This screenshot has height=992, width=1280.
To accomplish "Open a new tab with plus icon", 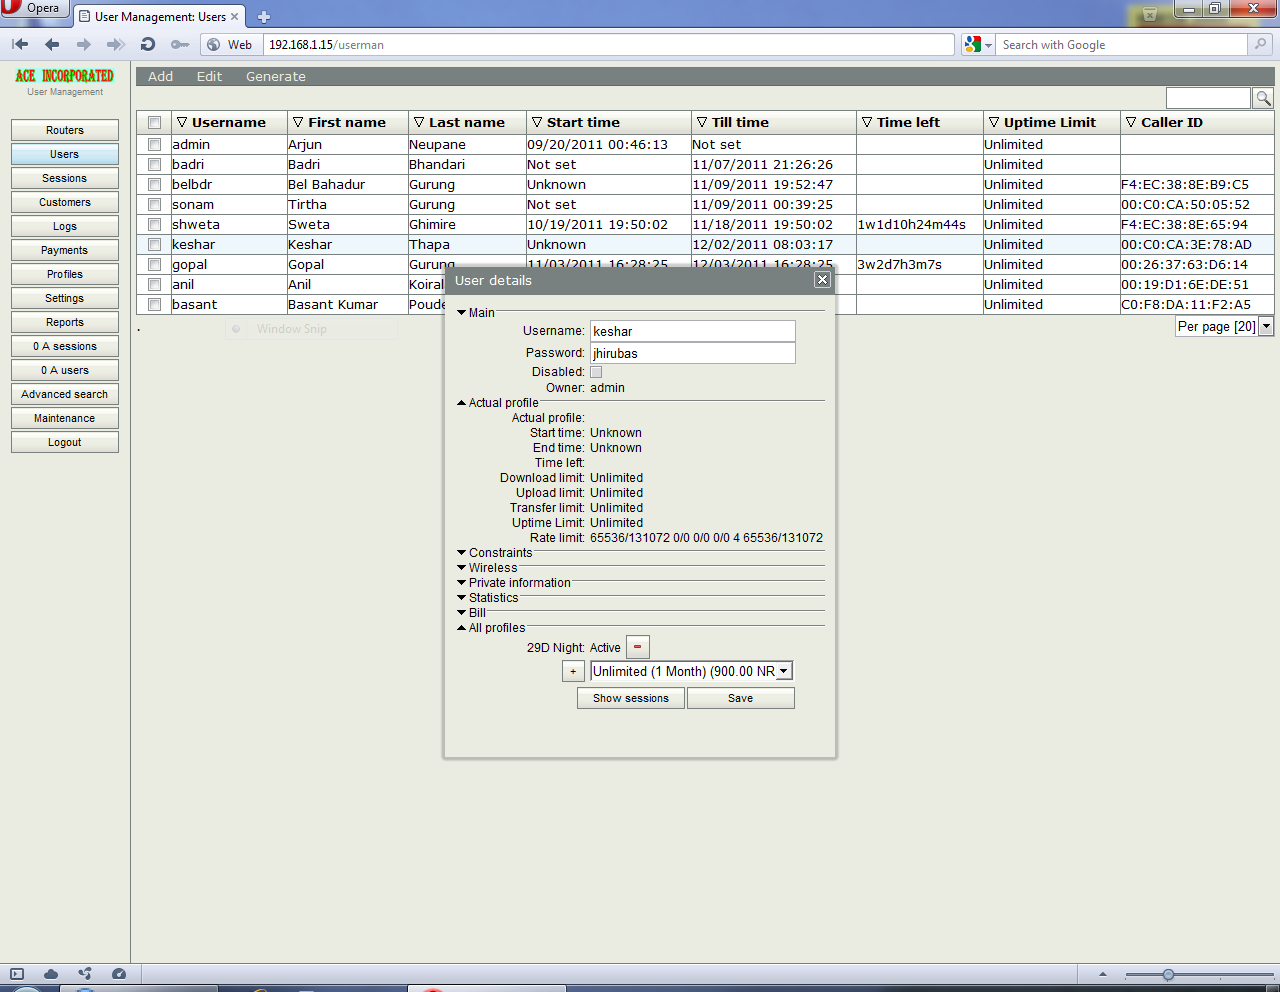I will [x=264, y=17].
